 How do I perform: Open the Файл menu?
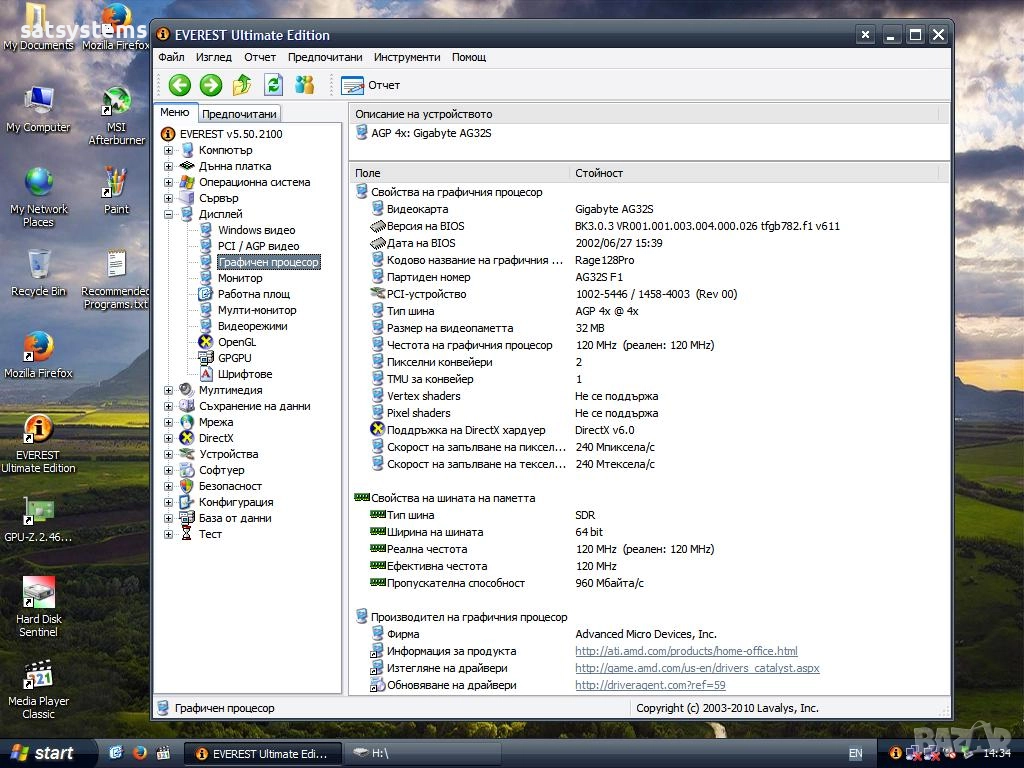171,57
